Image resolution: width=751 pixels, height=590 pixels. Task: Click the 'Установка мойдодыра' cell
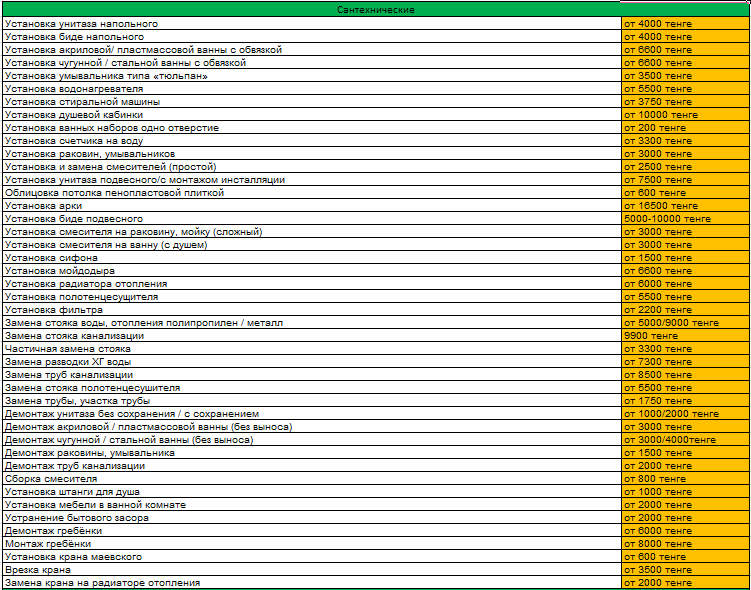[x=312, y=271]
